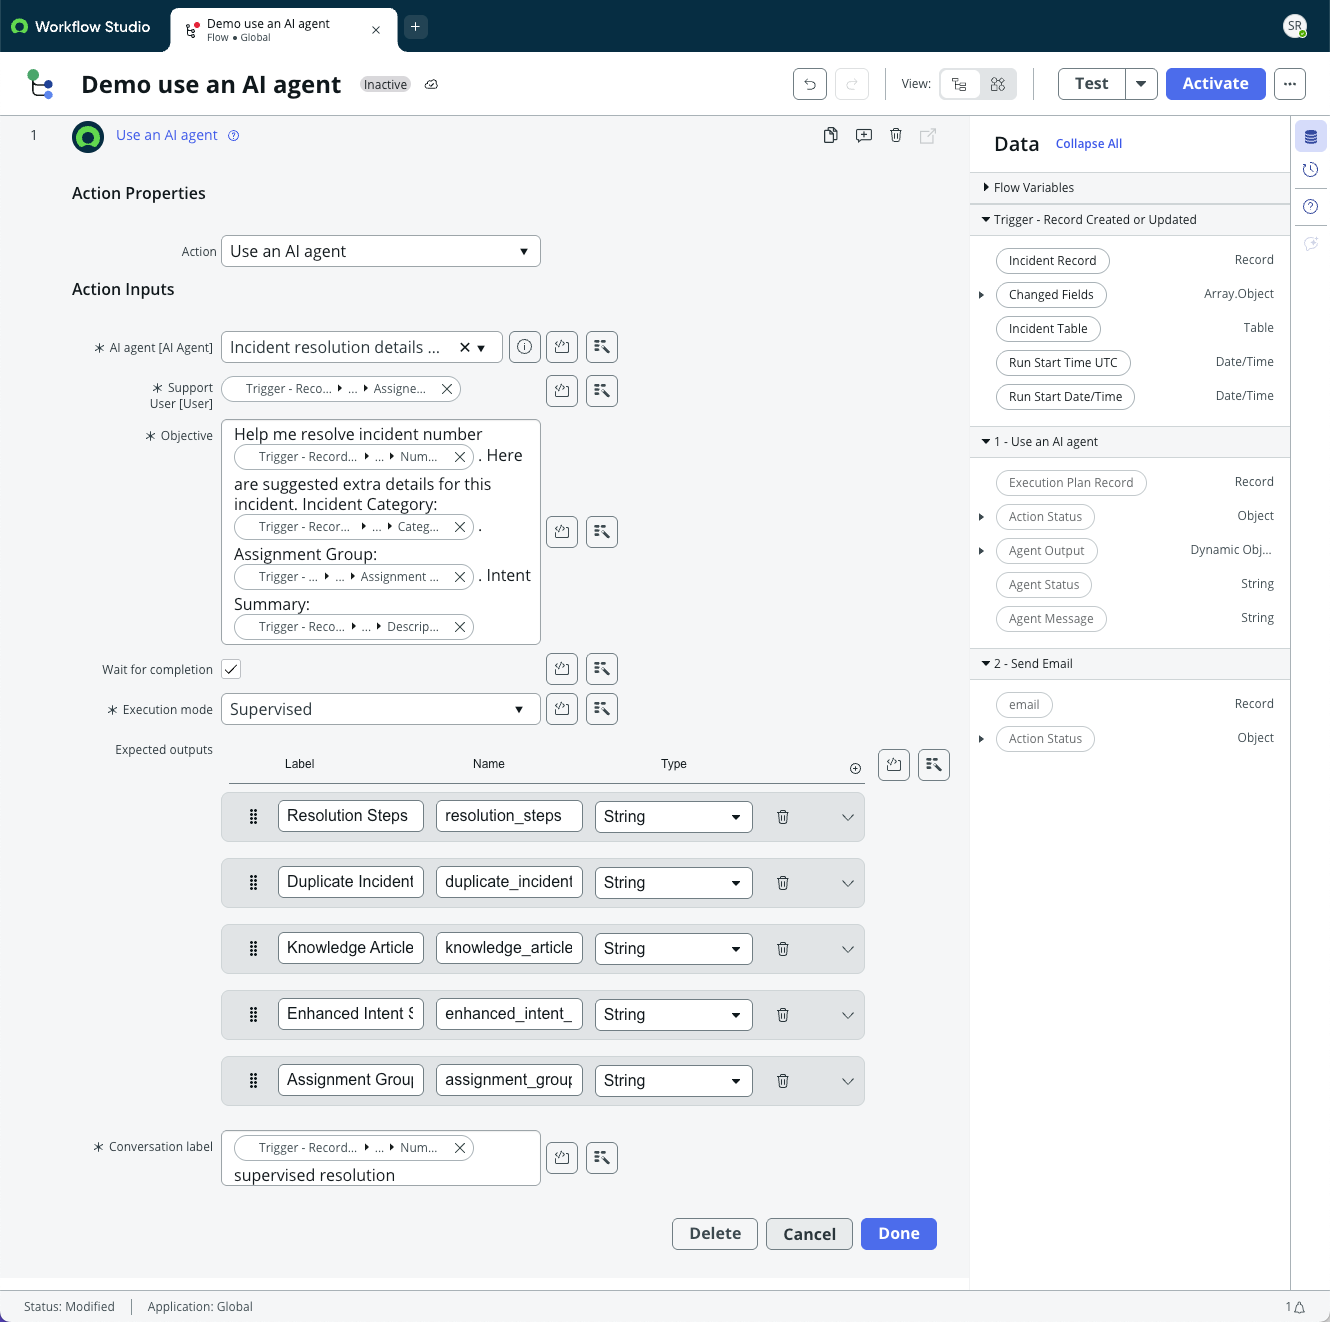Delete the Knowledge Article output row

[x=783, y=949]
